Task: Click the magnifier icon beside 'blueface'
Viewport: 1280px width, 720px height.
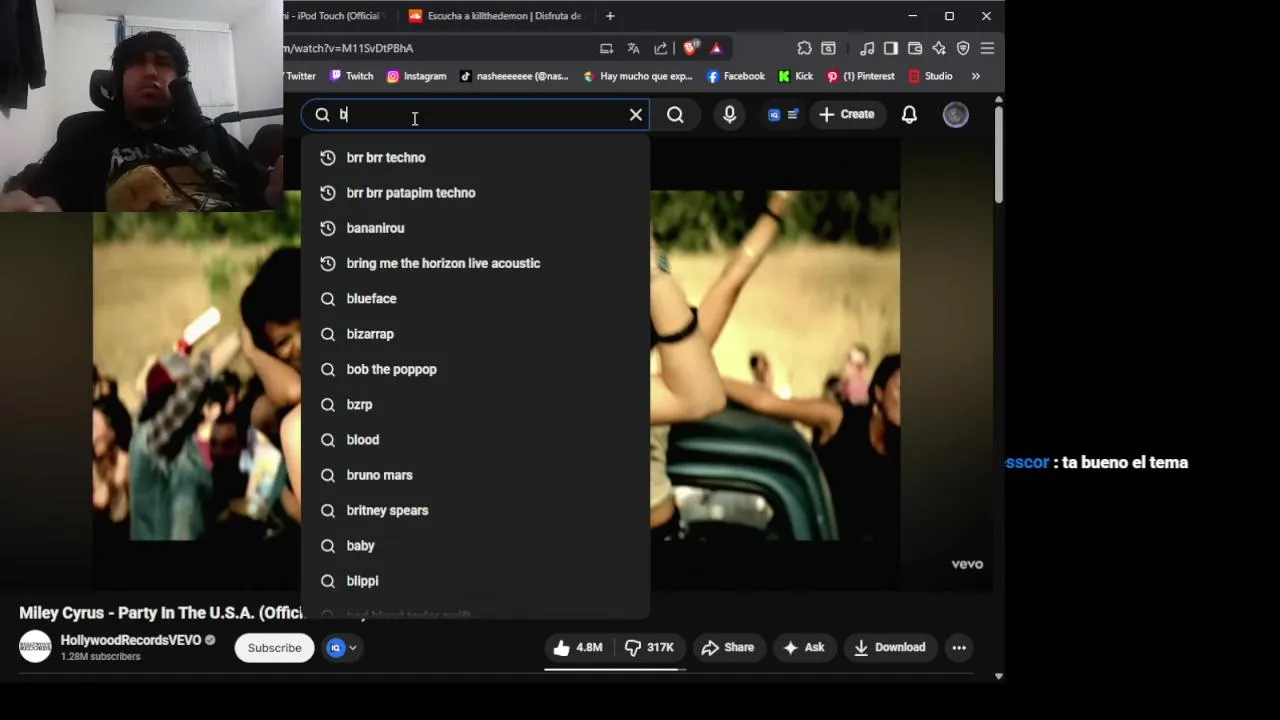Action: [x=327, y=299]
